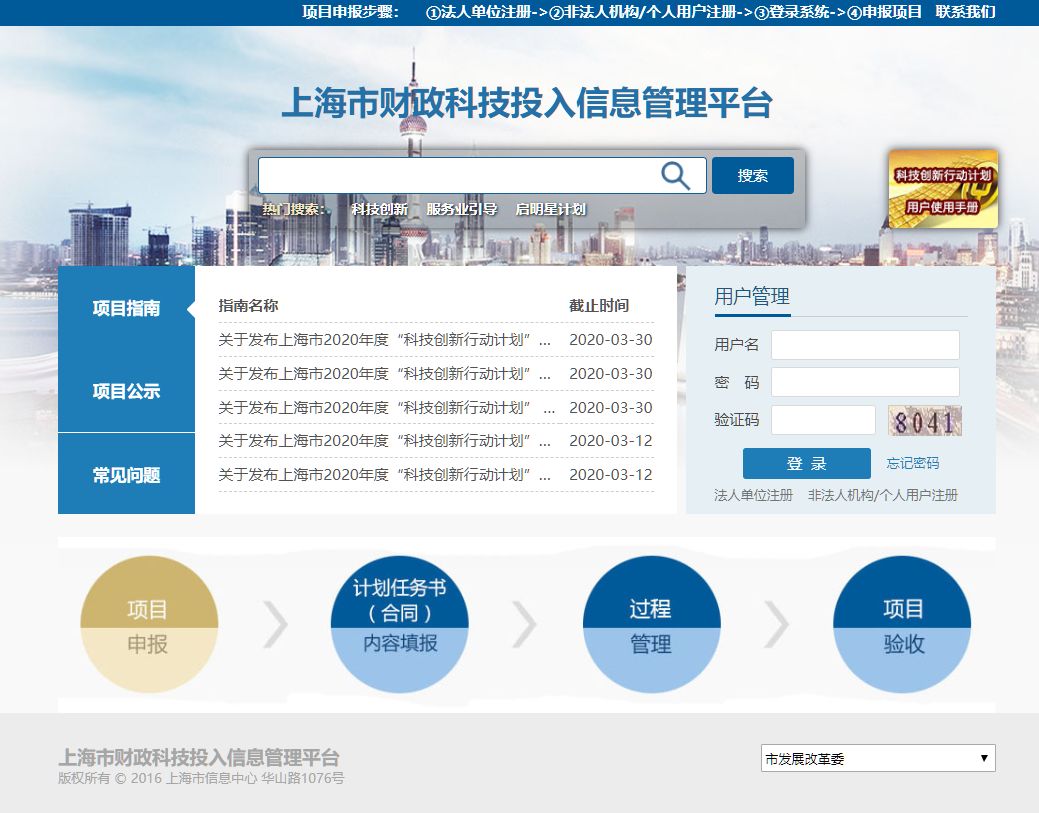Click the 联系我们 link in top bar

pos(965,12)
